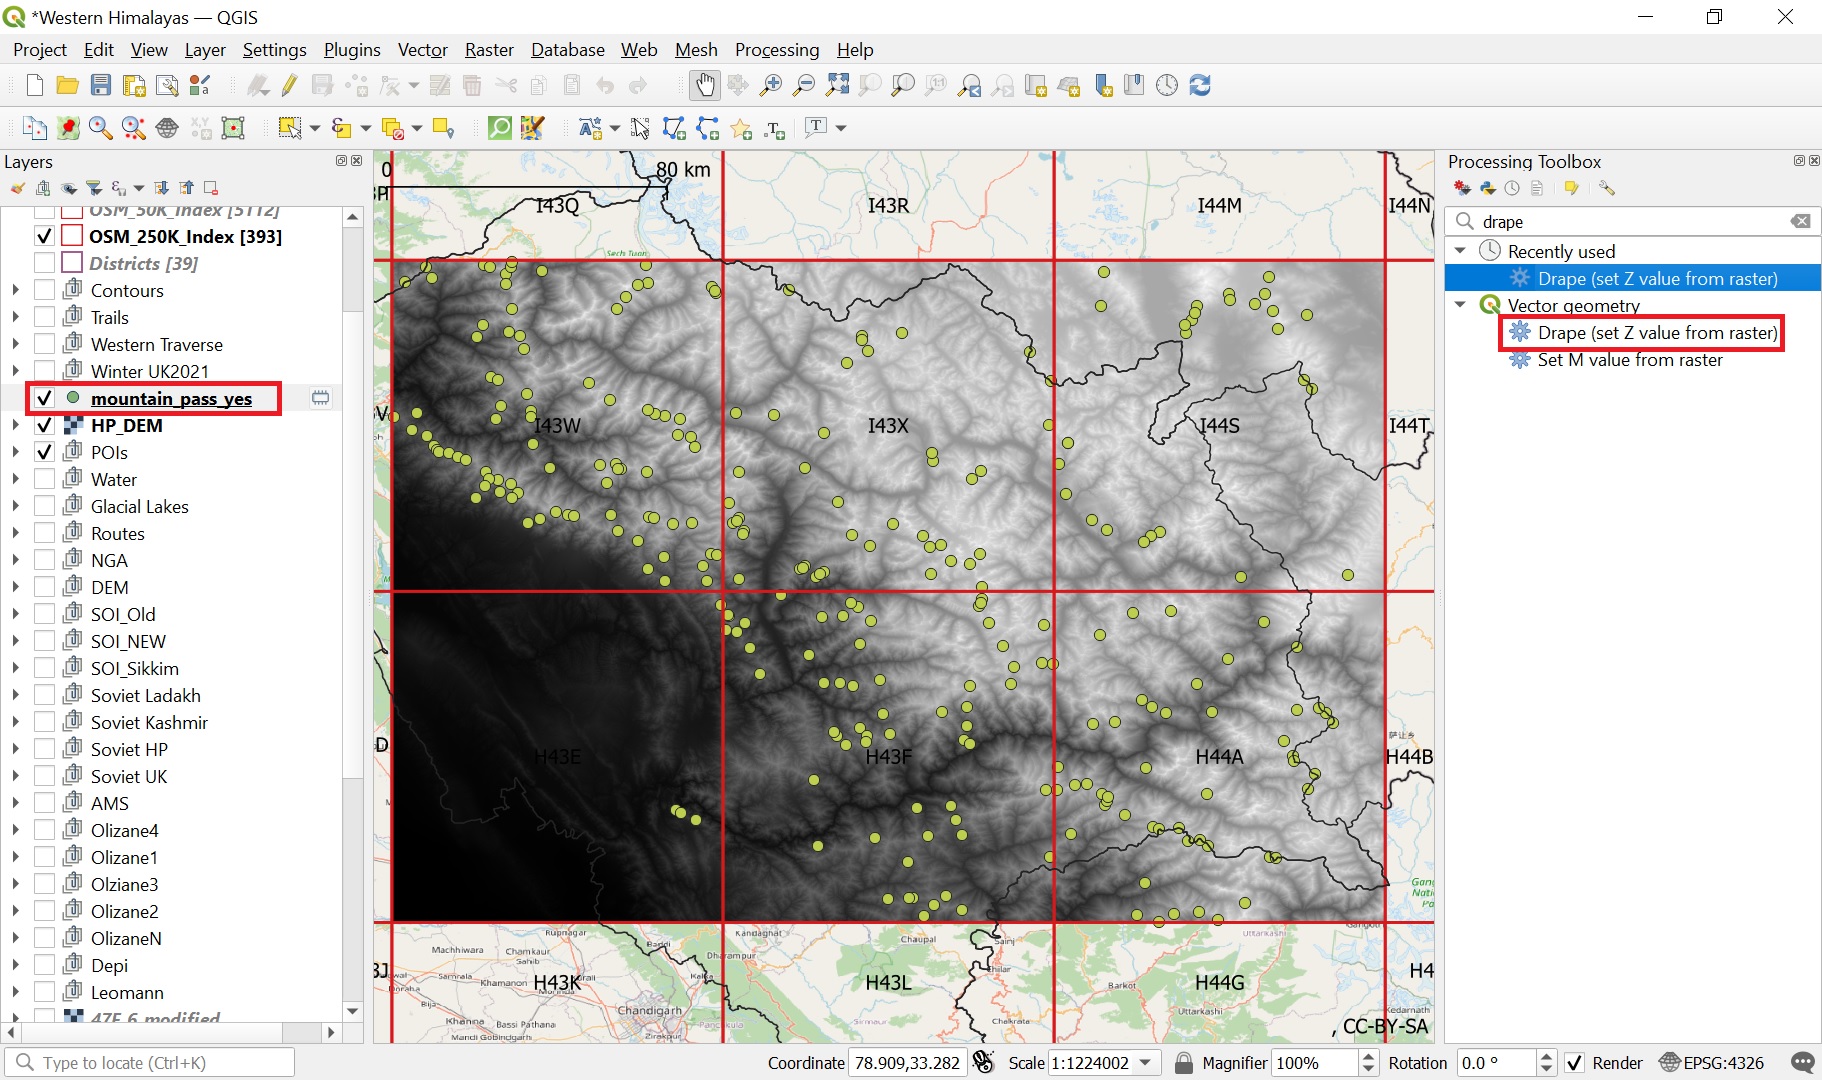Image resolution: width=1822 pixels, height=1080 pixels.
Task: Clear the drape search text
Action: pyautogui.click(x=1800, y=221)
